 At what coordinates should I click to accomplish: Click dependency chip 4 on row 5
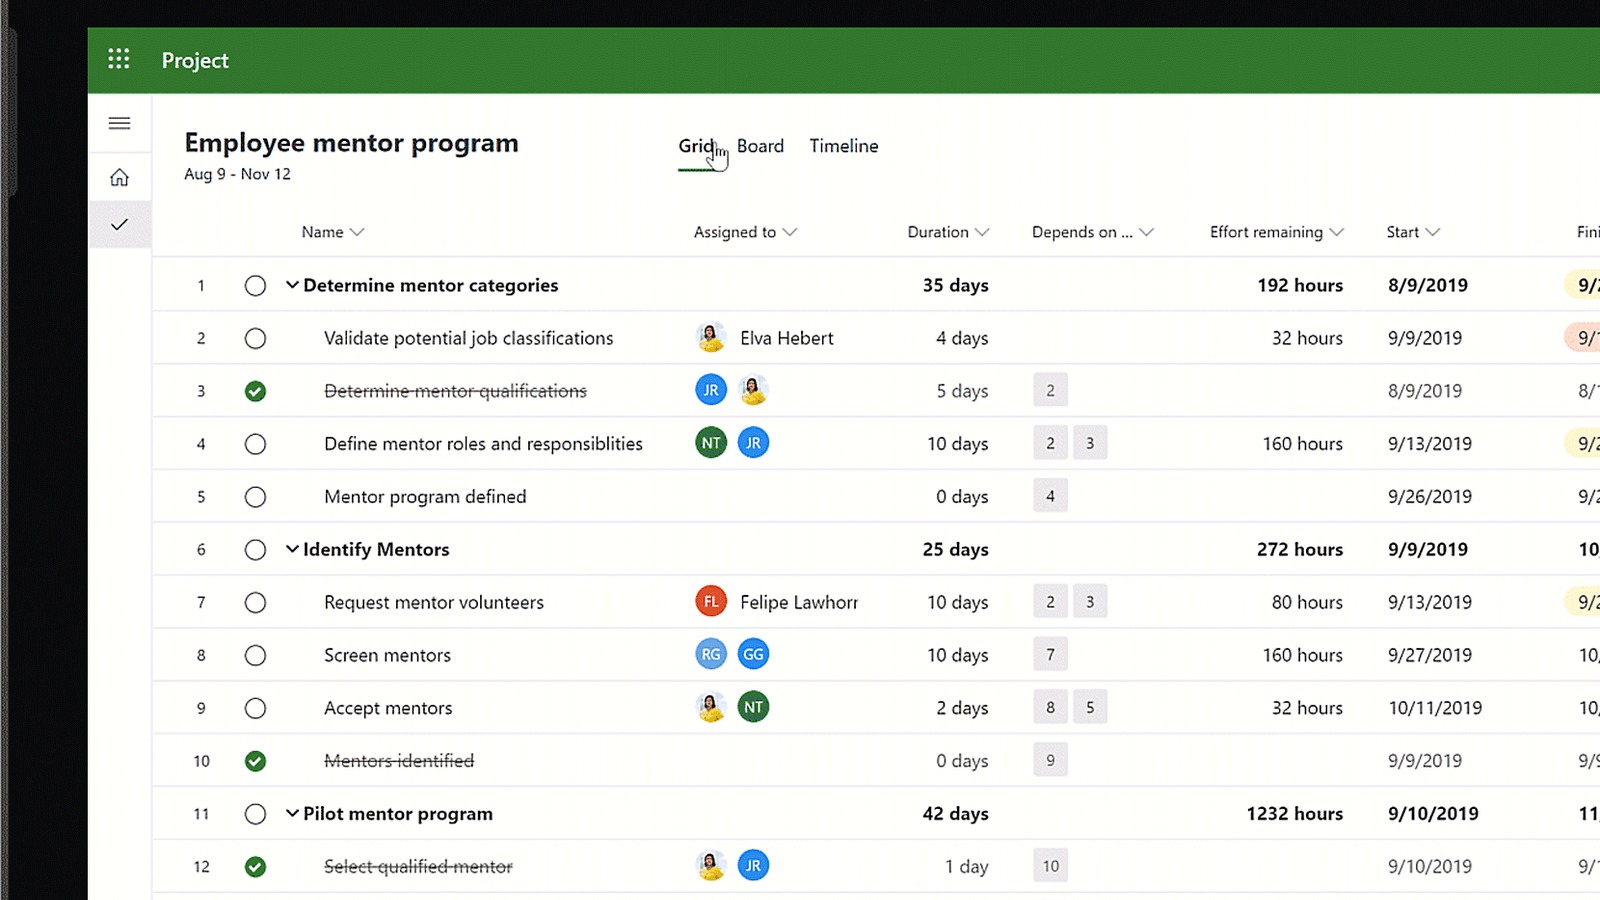[x=1050, y=496]
